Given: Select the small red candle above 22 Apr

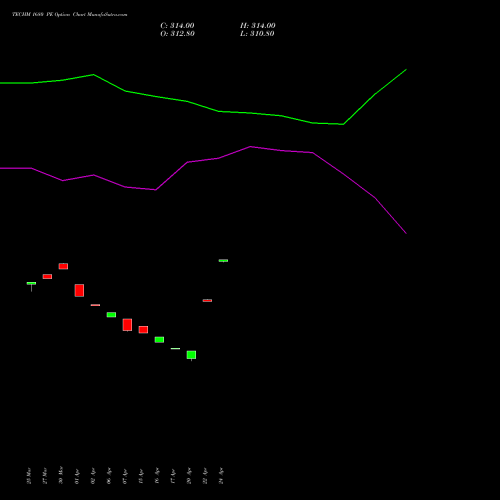Looking at the screenshot, I should tap(207, 300).
